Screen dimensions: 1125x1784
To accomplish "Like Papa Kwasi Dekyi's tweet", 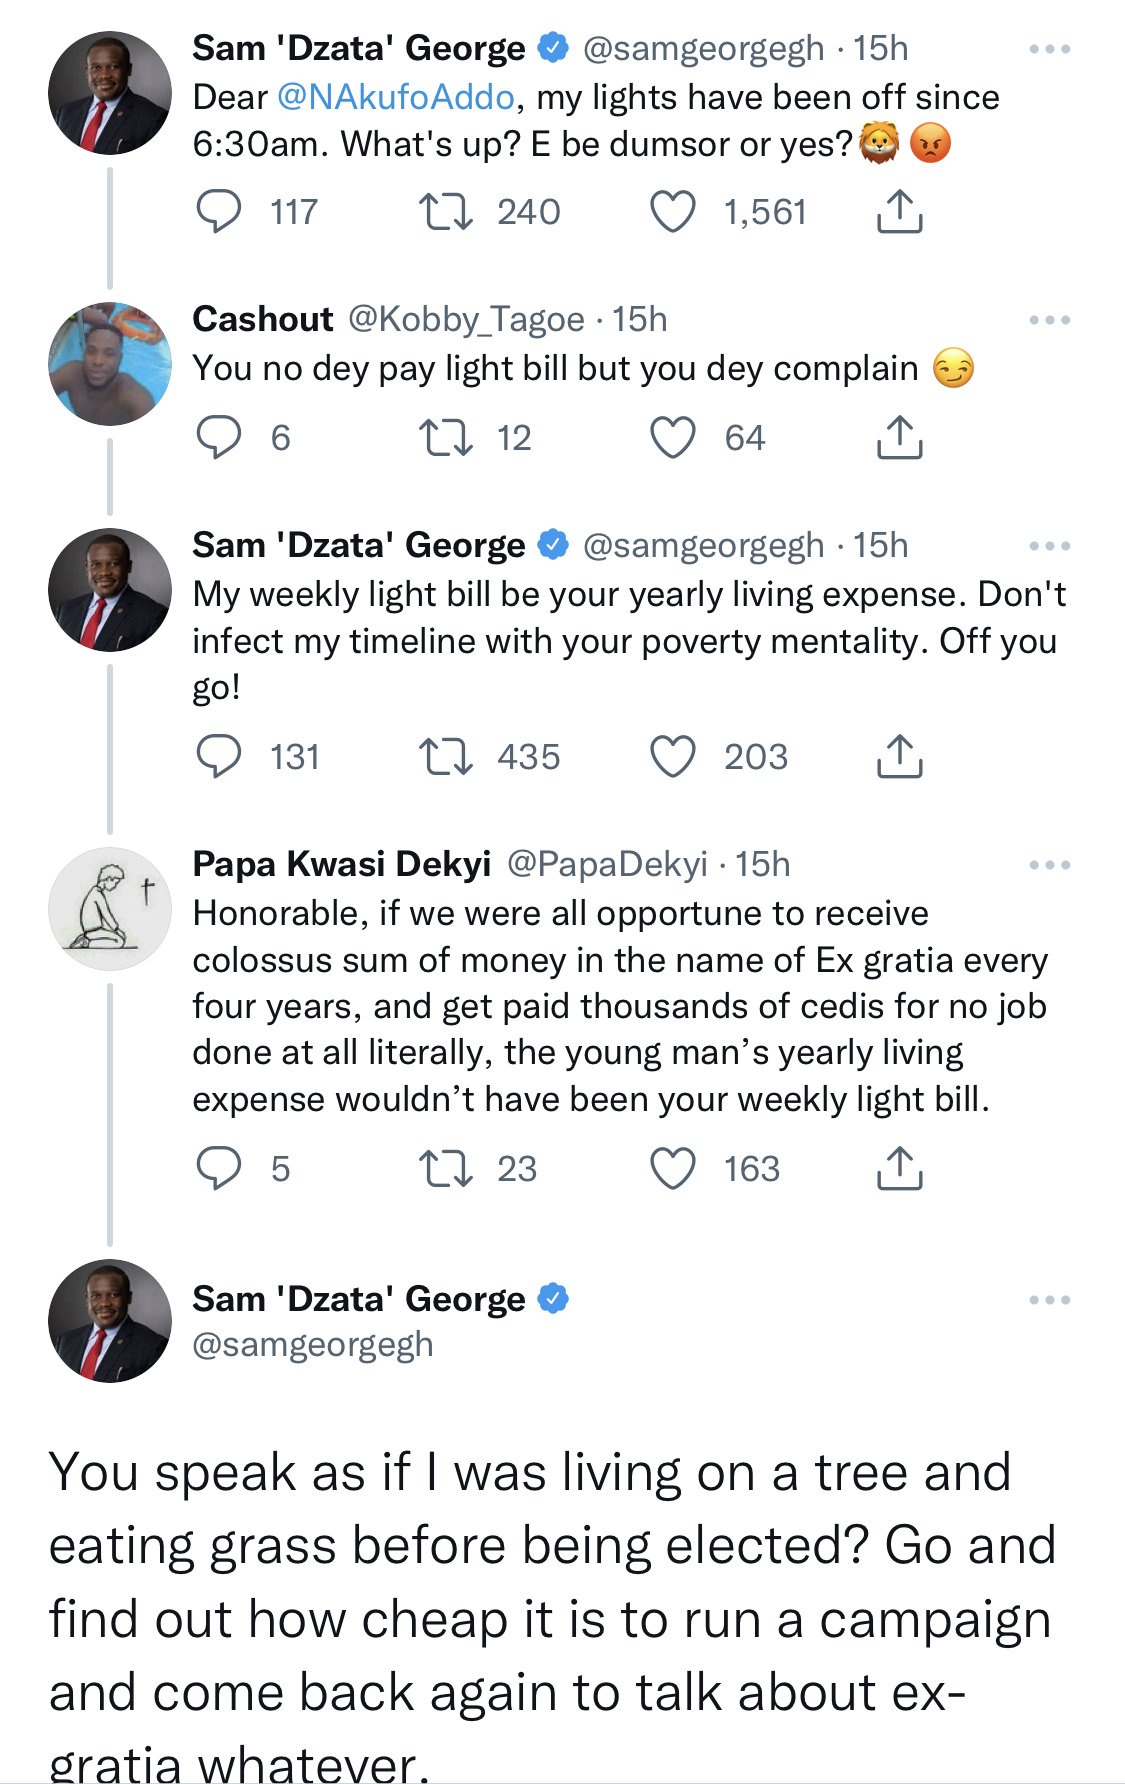I will coord(673,1169).
